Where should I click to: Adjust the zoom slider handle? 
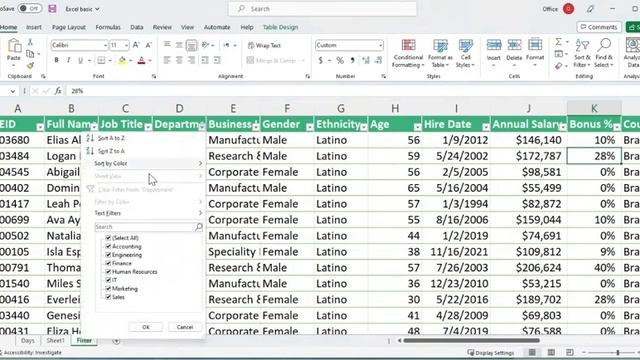[618, 353]
